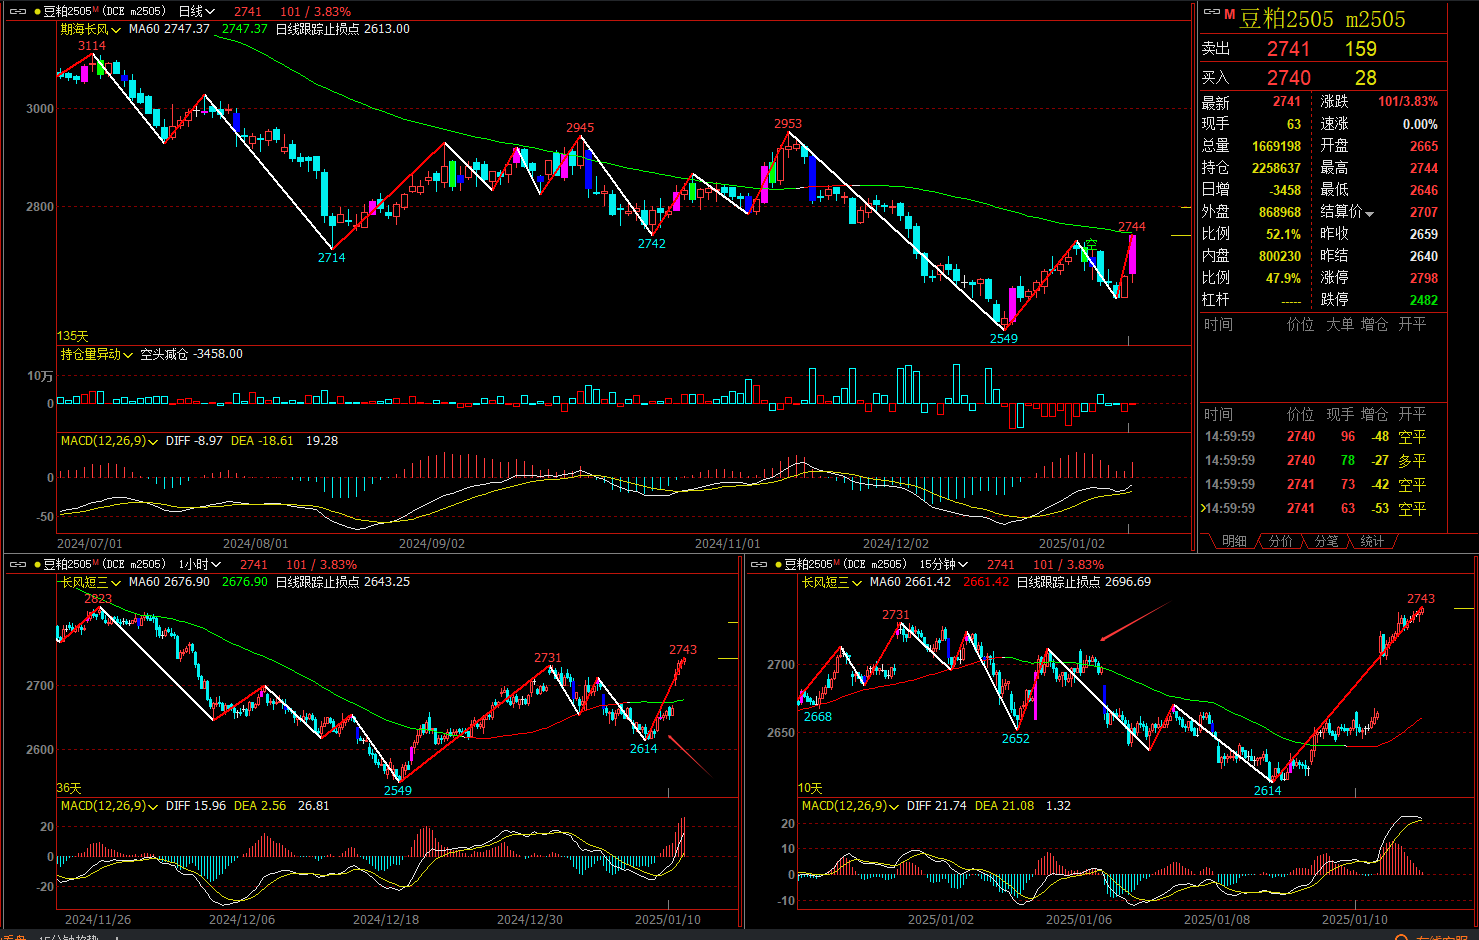1479x940 pixels.
Task: Click the 日线跟踪止损点 2613.00 readout
Action: tap(343, 29)
